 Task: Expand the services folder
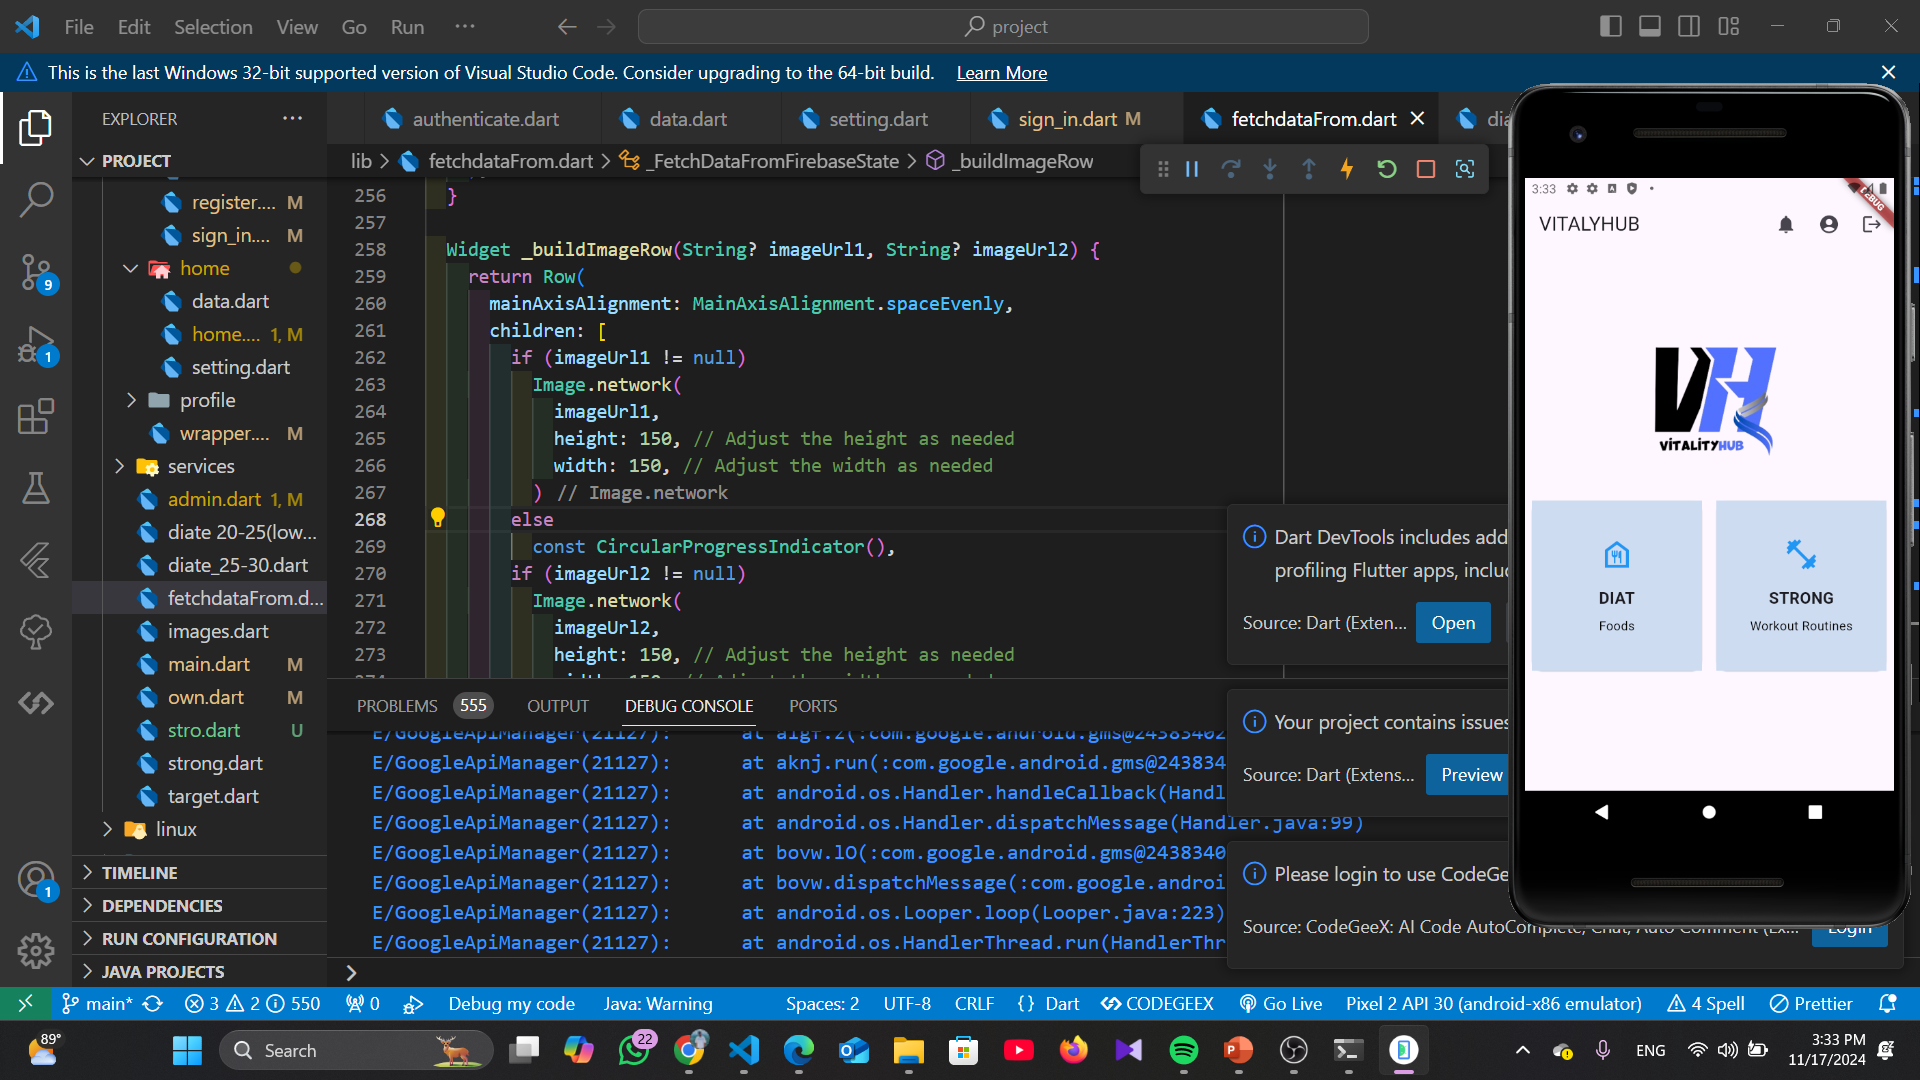point(200,466)
